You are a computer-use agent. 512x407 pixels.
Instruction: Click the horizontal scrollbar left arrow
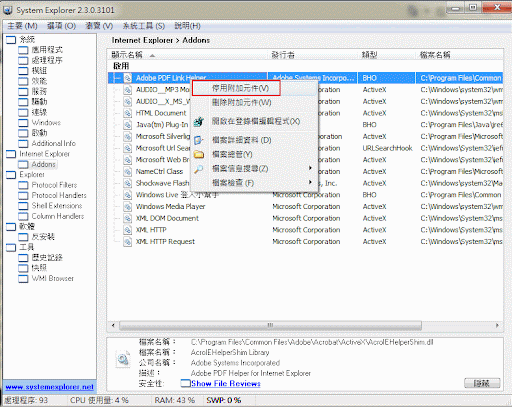coord(113,325)
